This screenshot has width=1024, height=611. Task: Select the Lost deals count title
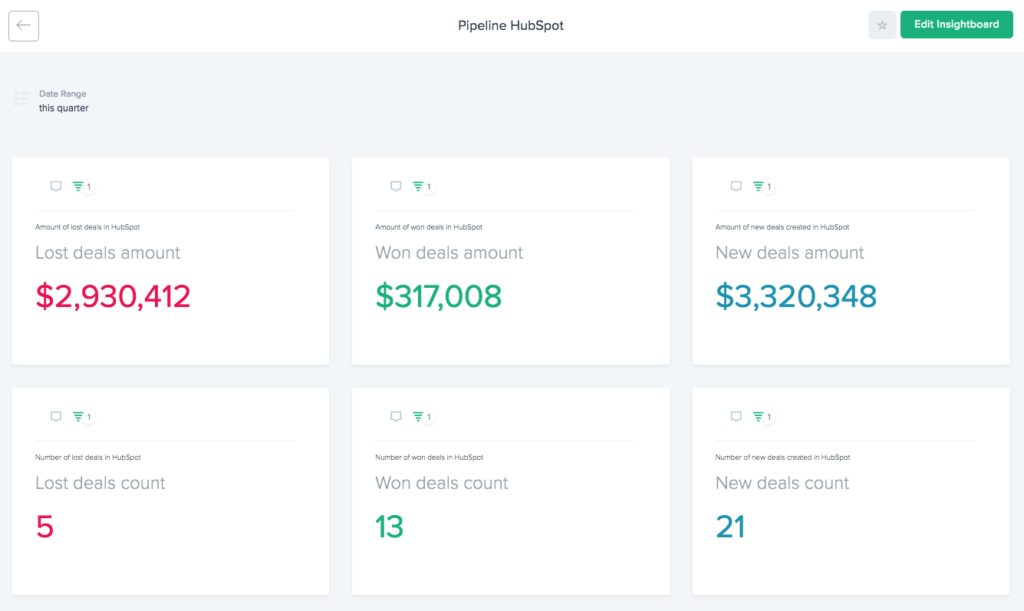(101, 483)
